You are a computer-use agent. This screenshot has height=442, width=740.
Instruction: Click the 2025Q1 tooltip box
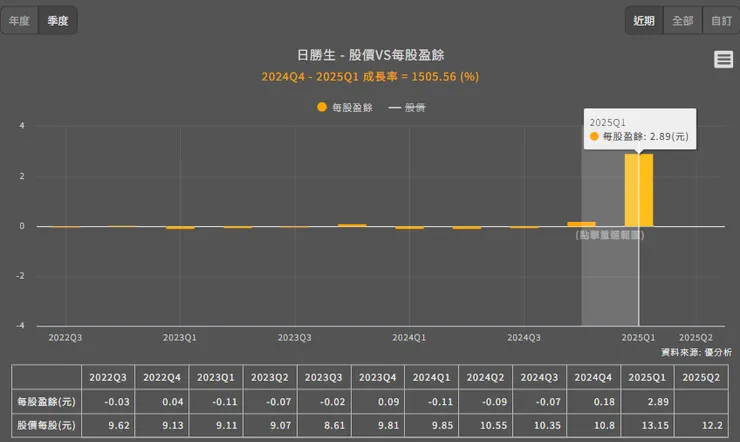pos(639,129)
